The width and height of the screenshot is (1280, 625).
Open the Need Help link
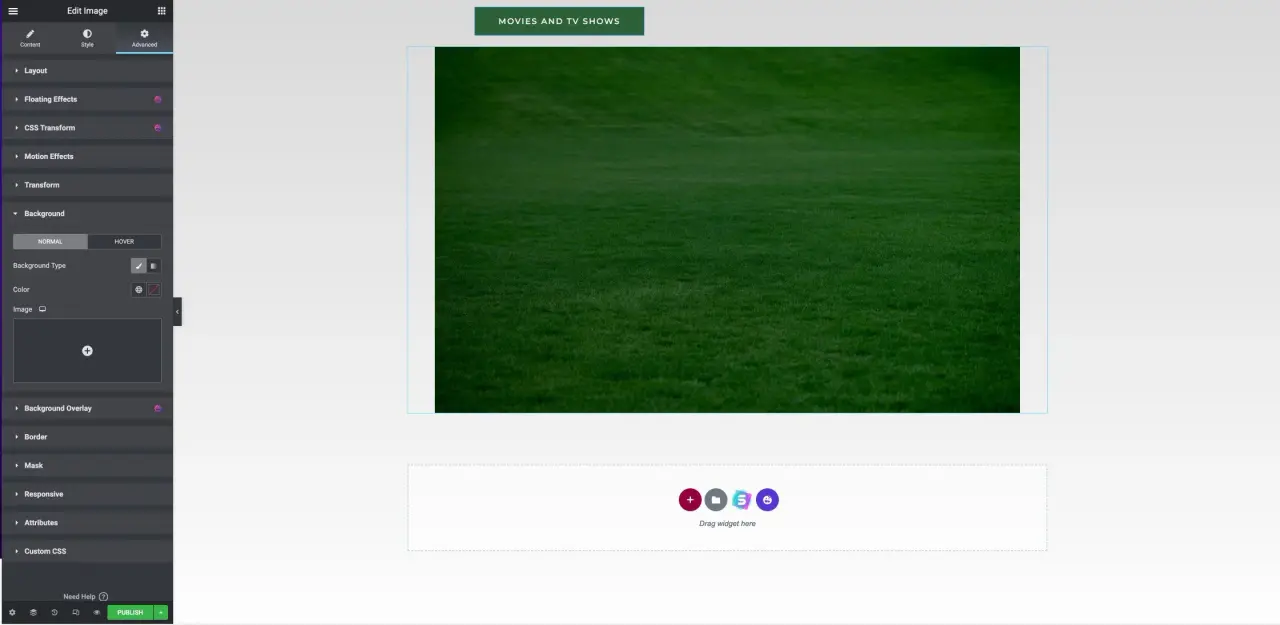(85, 597)
